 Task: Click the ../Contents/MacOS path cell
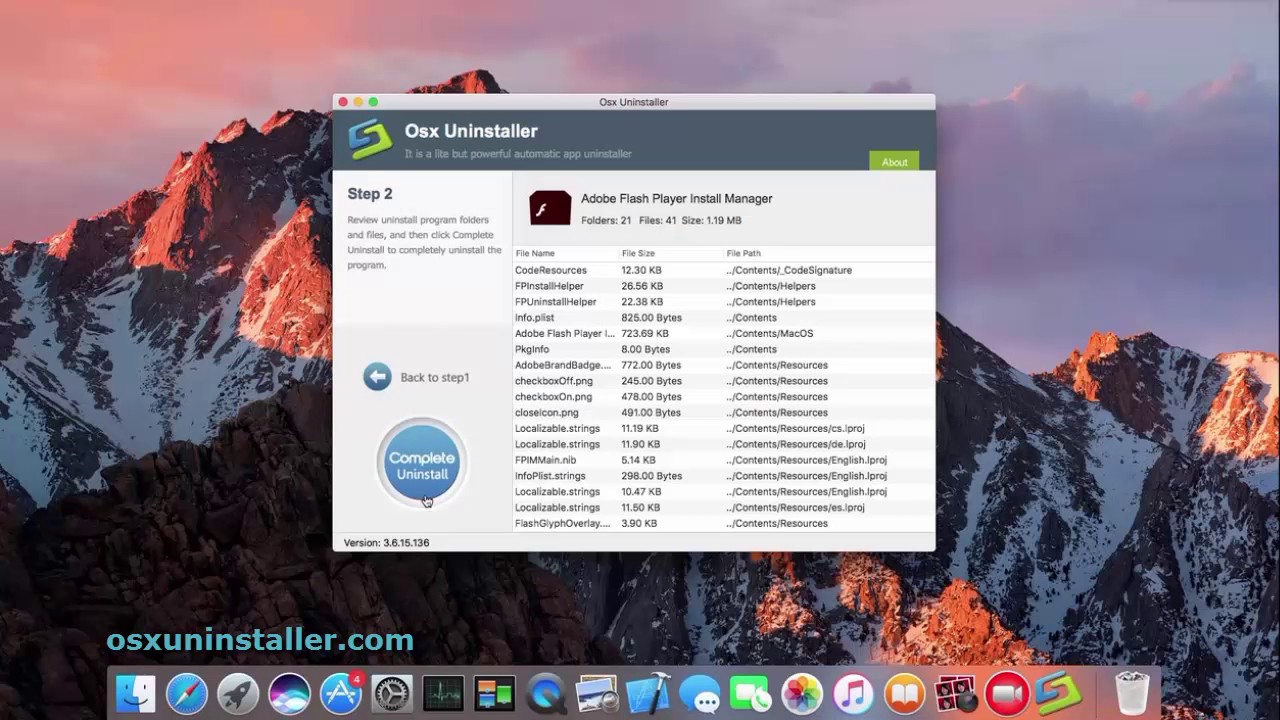(x=769, y=334)
